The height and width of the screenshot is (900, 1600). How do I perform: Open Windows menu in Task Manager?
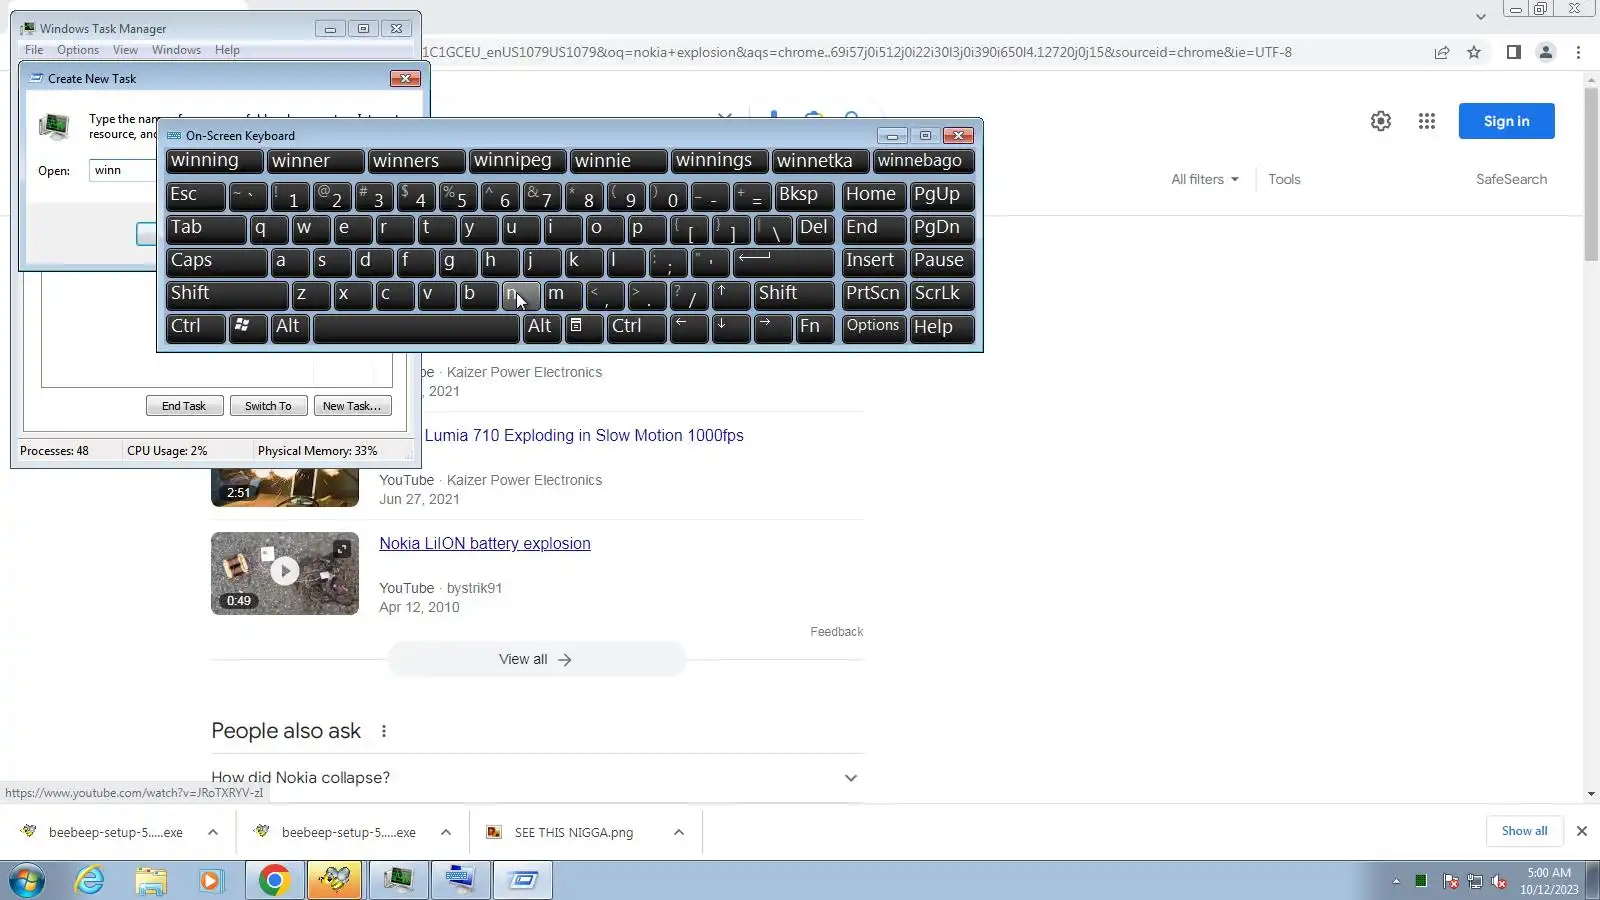tap(176, 50)
